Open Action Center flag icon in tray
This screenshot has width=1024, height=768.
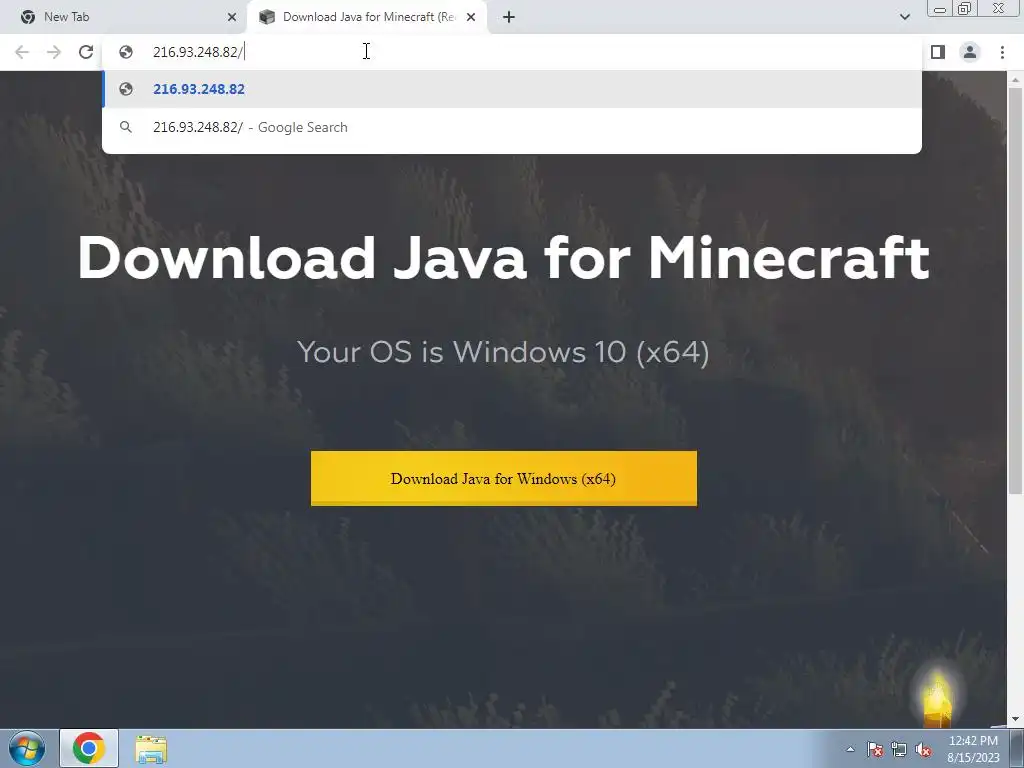tap(875, 749)
